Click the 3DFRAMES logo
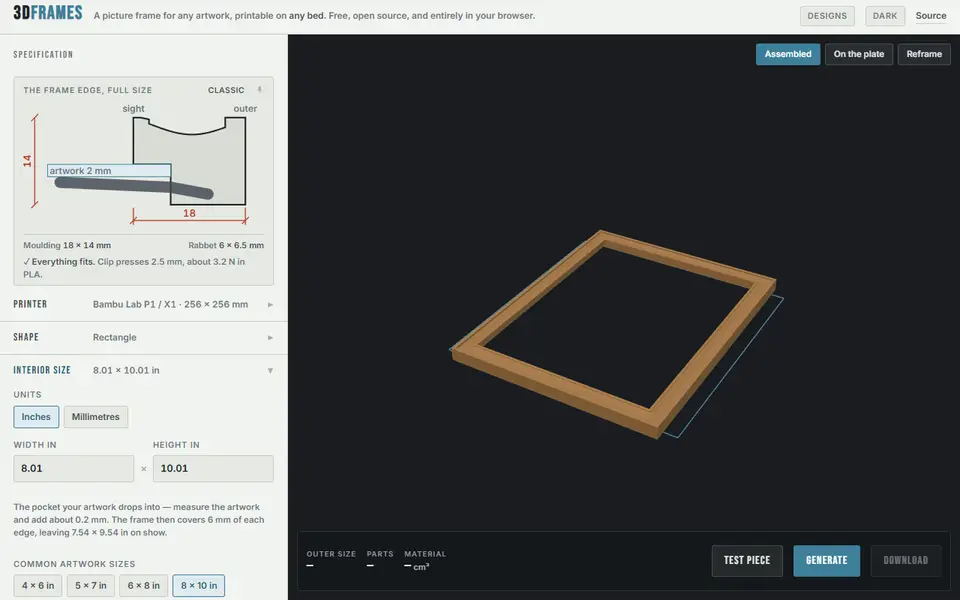The width and height of the screenshot is (960, 600). tap(48, 13)
